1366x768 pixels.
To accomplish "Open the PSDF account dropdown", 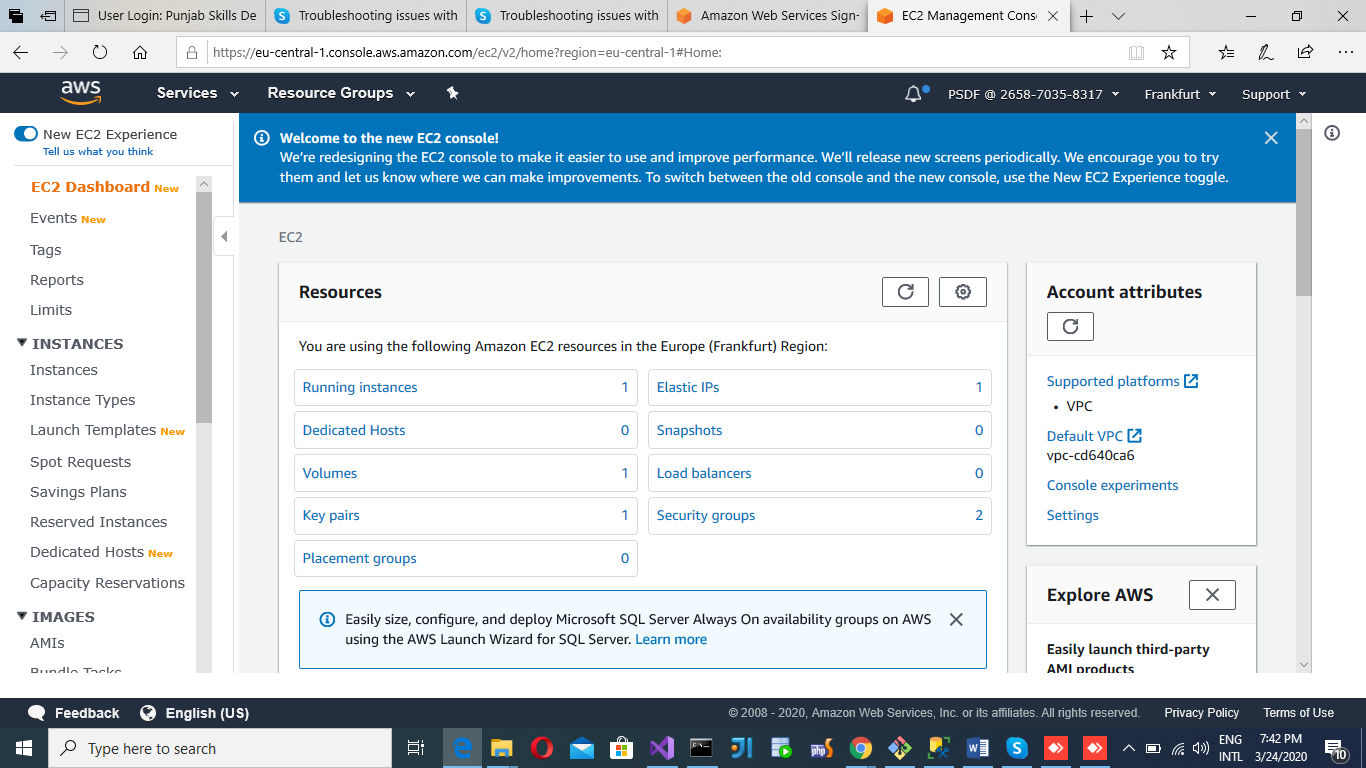I will point(1033,94).
